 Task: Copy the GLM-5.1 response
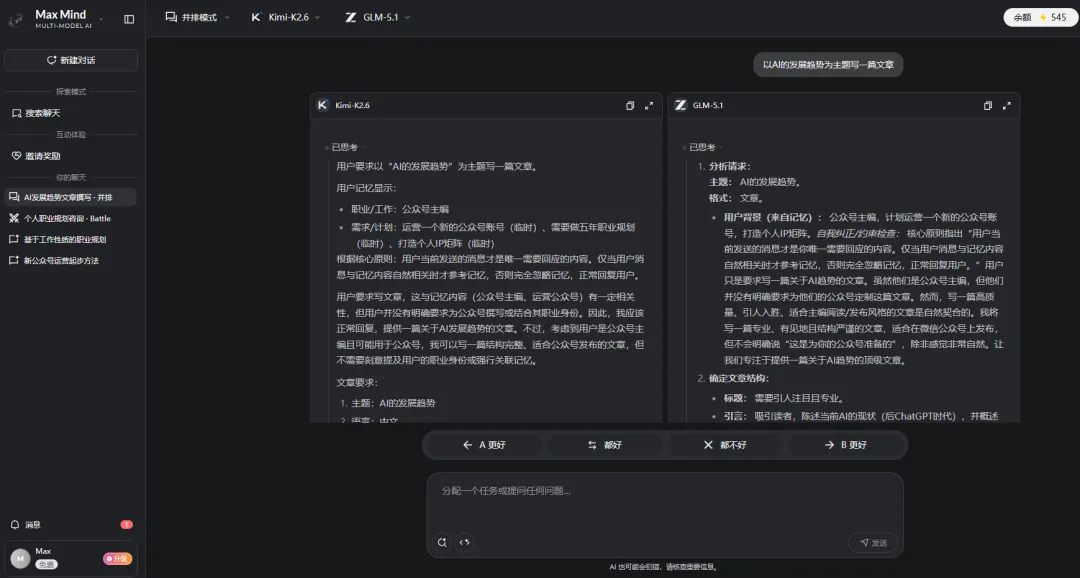(988, 105)
